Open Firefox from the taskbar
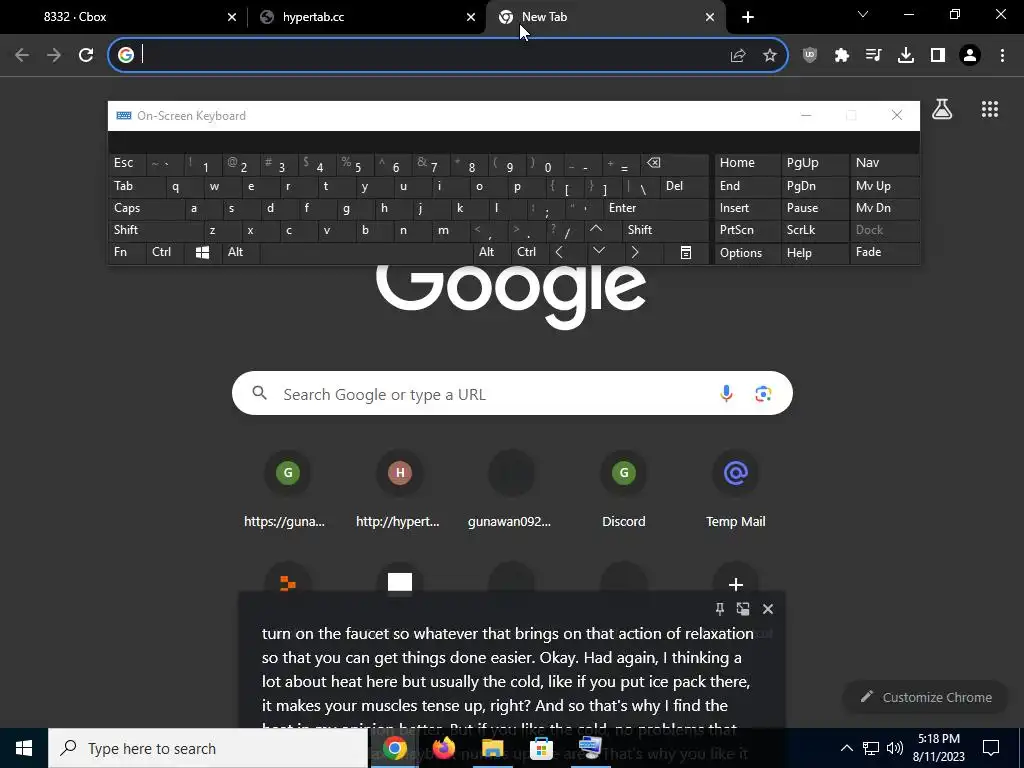 coord(443,748)
